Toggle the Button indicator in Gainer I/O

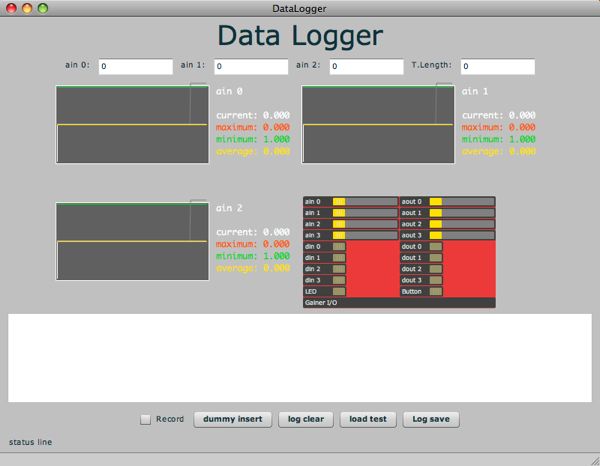click(x=436, y=291)
